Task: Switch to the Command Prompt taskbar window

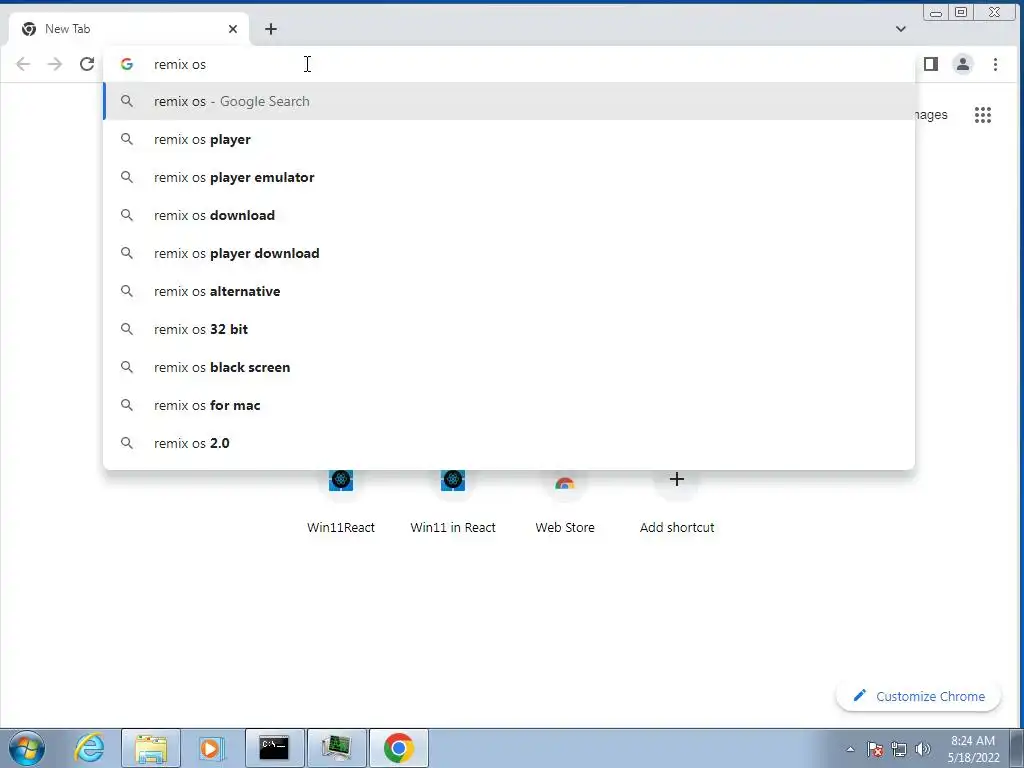Action: [274, 748]
